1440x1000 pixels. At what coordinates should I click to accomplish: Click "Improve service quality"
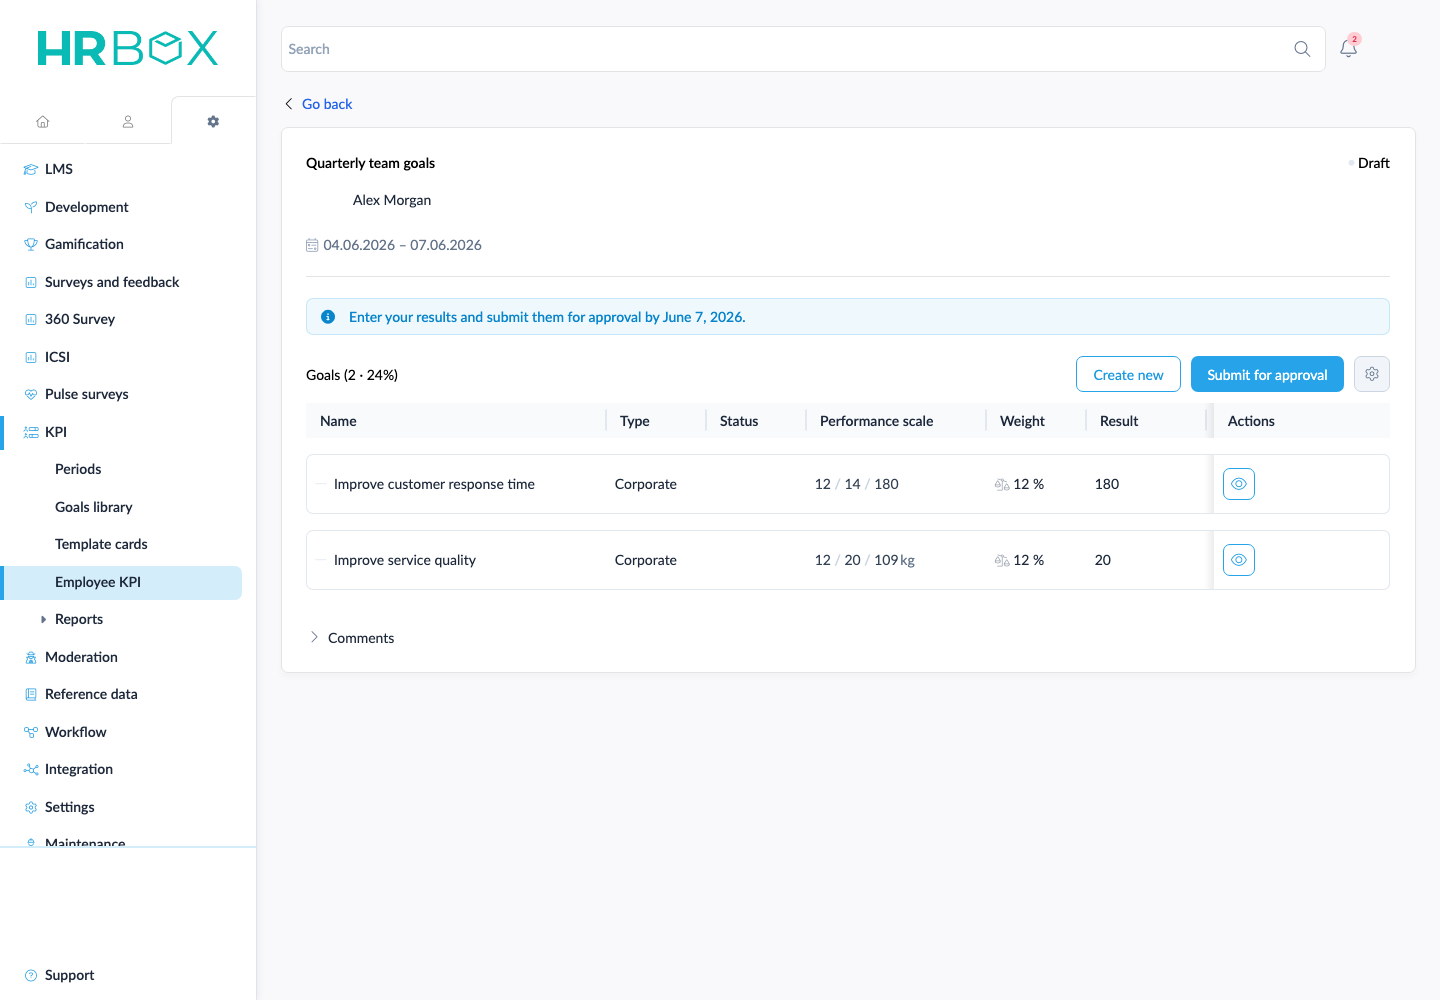point(405,560)
